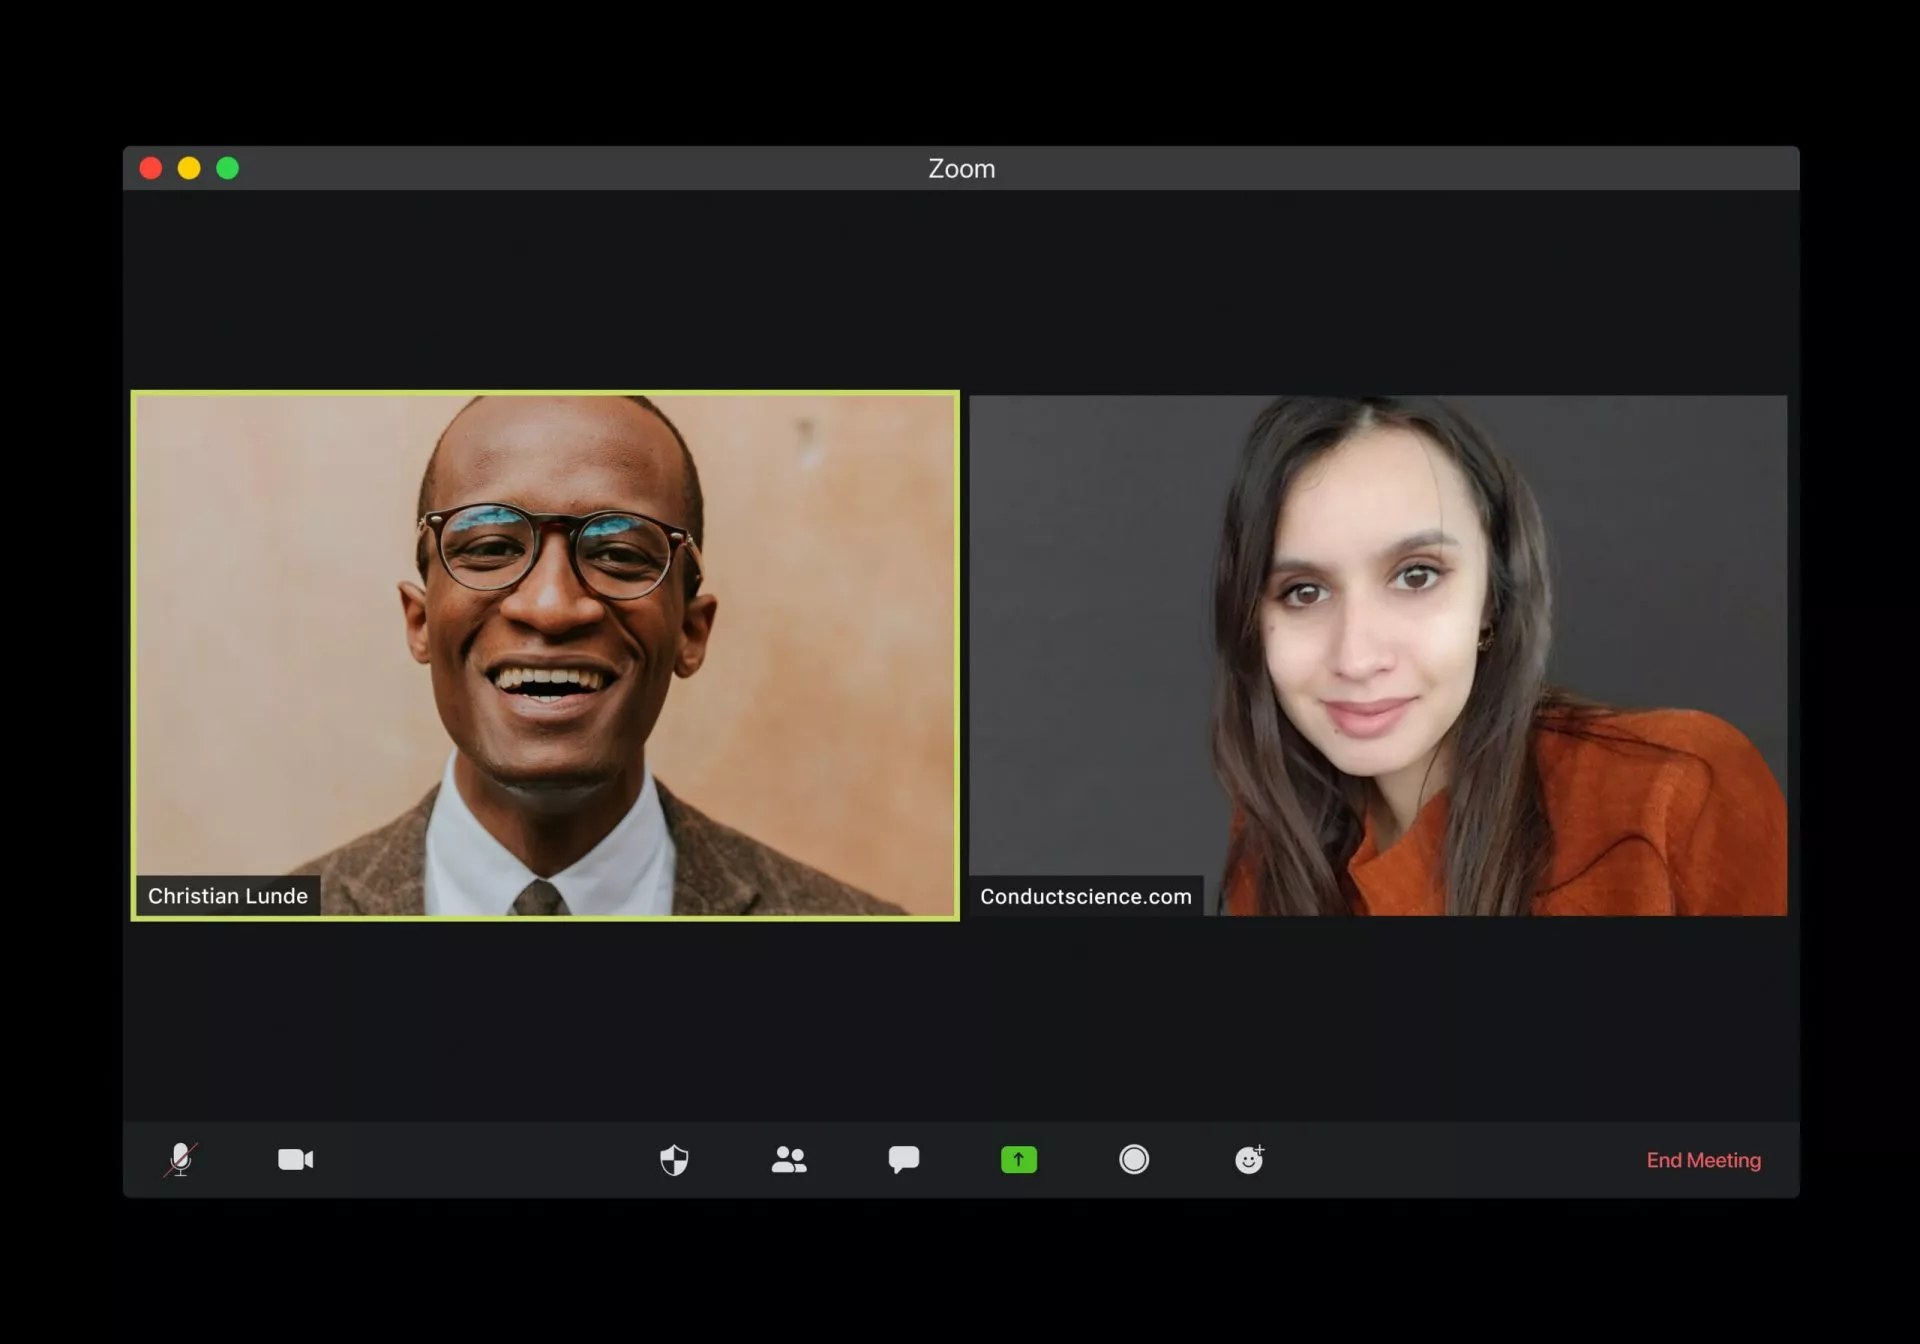Start recording with the Record icon
The width and height of the screenshot is (1920, 1344).
pyautogui.click(x=1134, y=1160)
